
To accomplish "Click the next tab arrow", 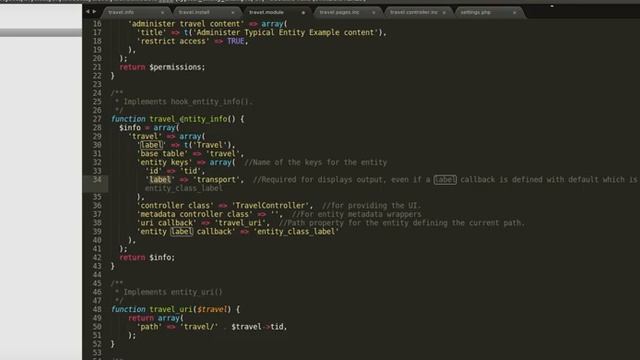I will (94, 12).
